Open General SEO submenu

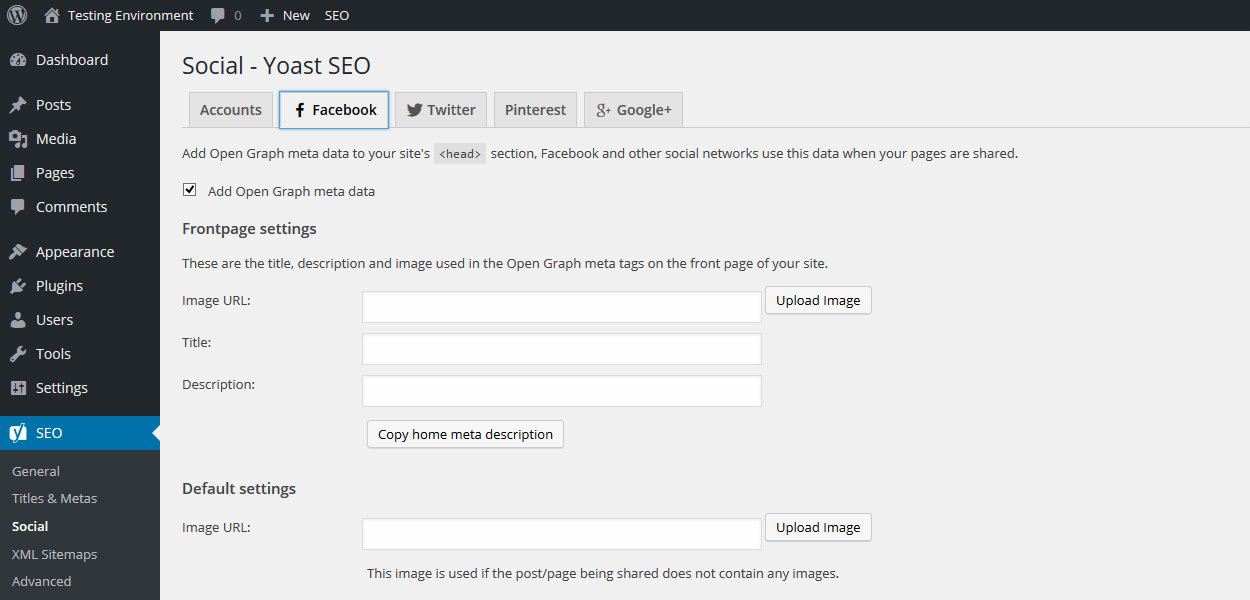click(x=36, y=471)
